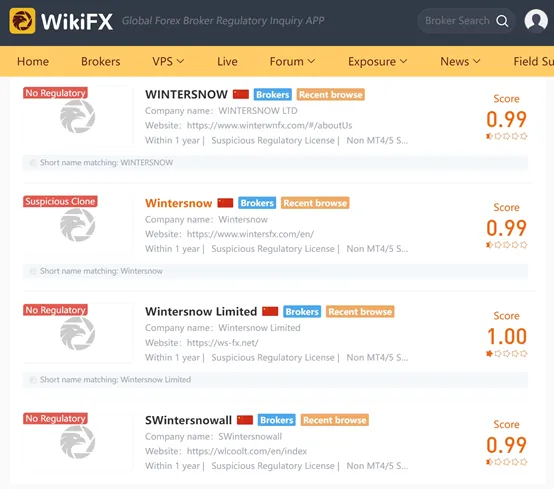The width and height of the screenshot is (554, 489).
Task: Click the WikiFX logo icon
Action: click(22, 21)
